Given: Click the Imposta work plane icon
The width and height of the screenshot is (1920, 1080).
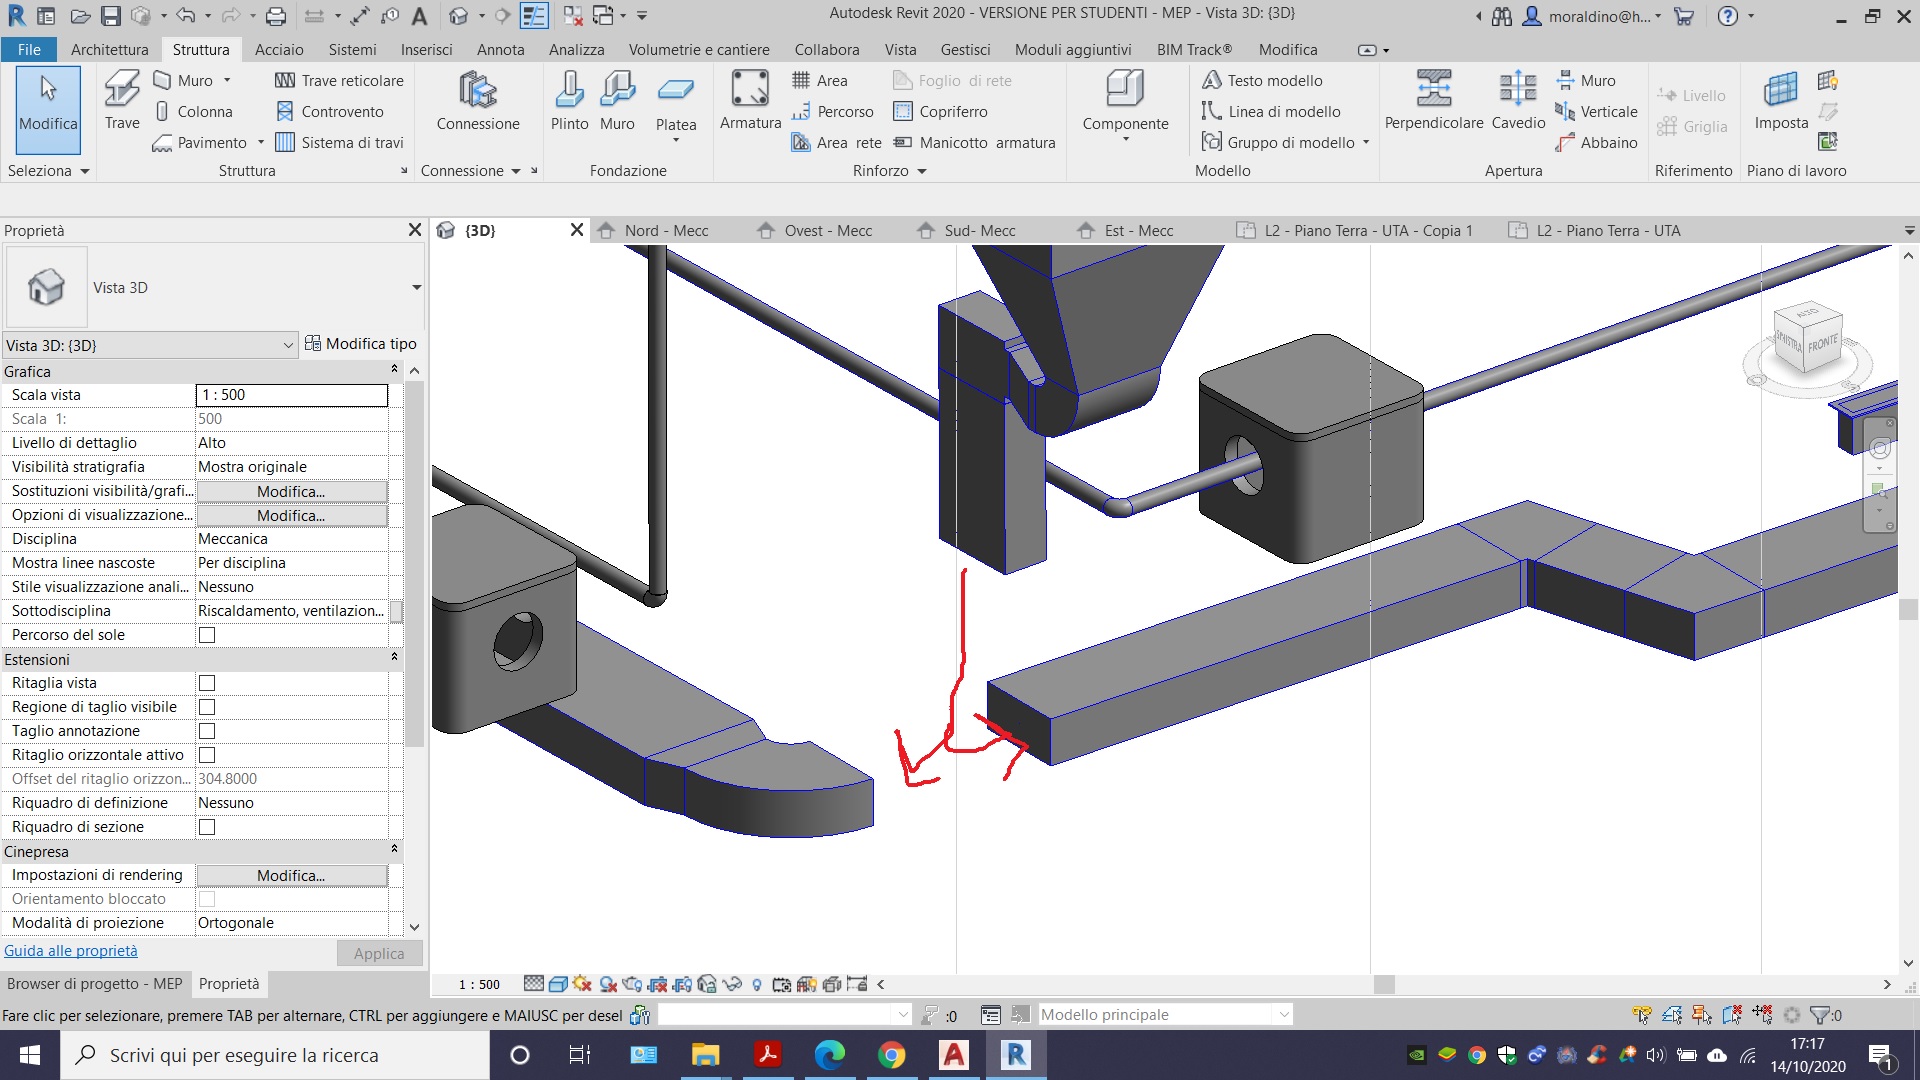Looking at the screenshot, I should (1781, 100).
